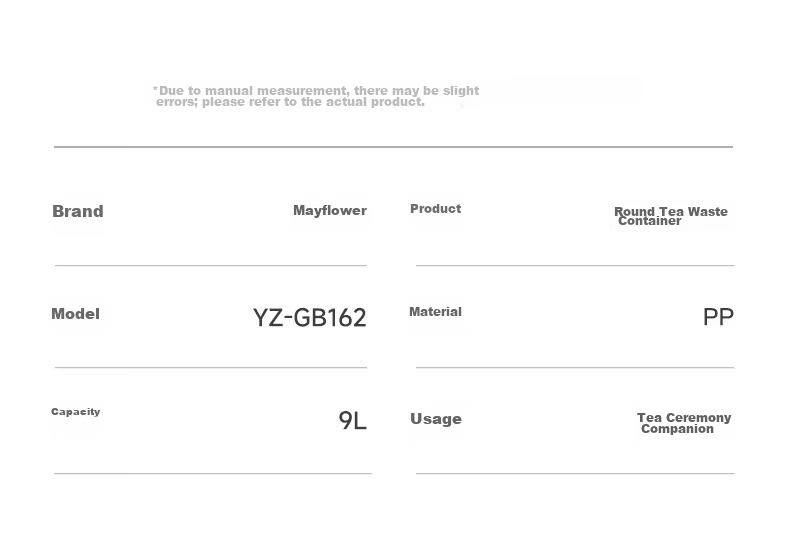Screen dimensions: 790x546
Task: Click the Brand label
Action: [x=78, y=211]
